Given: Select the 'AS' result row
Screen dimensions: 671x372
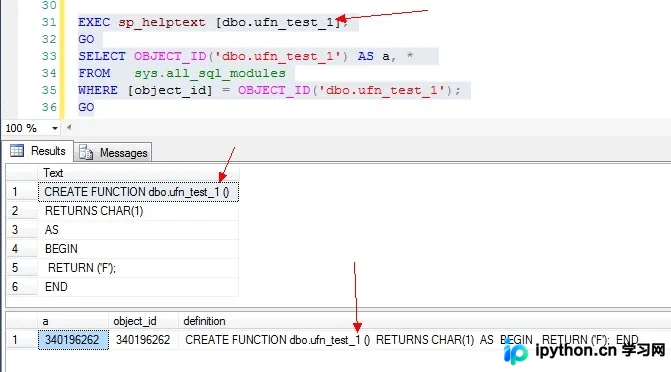Looking at the screenshot, I should click(138, 230).
